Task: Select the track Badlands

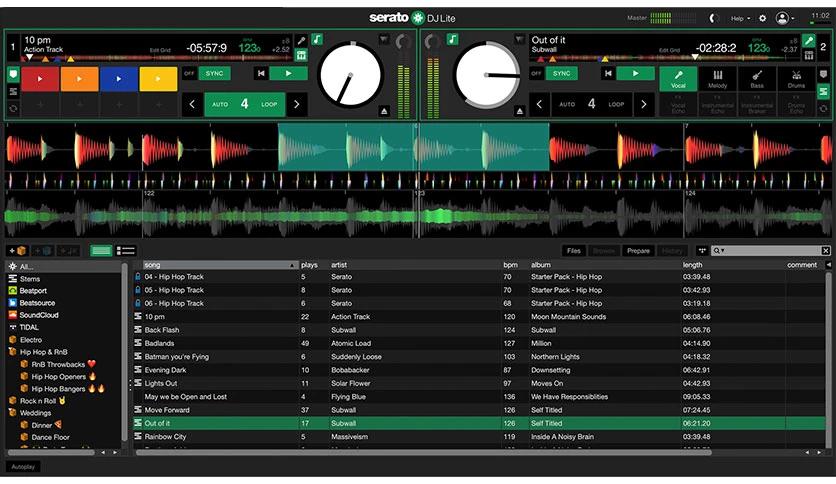Action: [x=480, y=343]
